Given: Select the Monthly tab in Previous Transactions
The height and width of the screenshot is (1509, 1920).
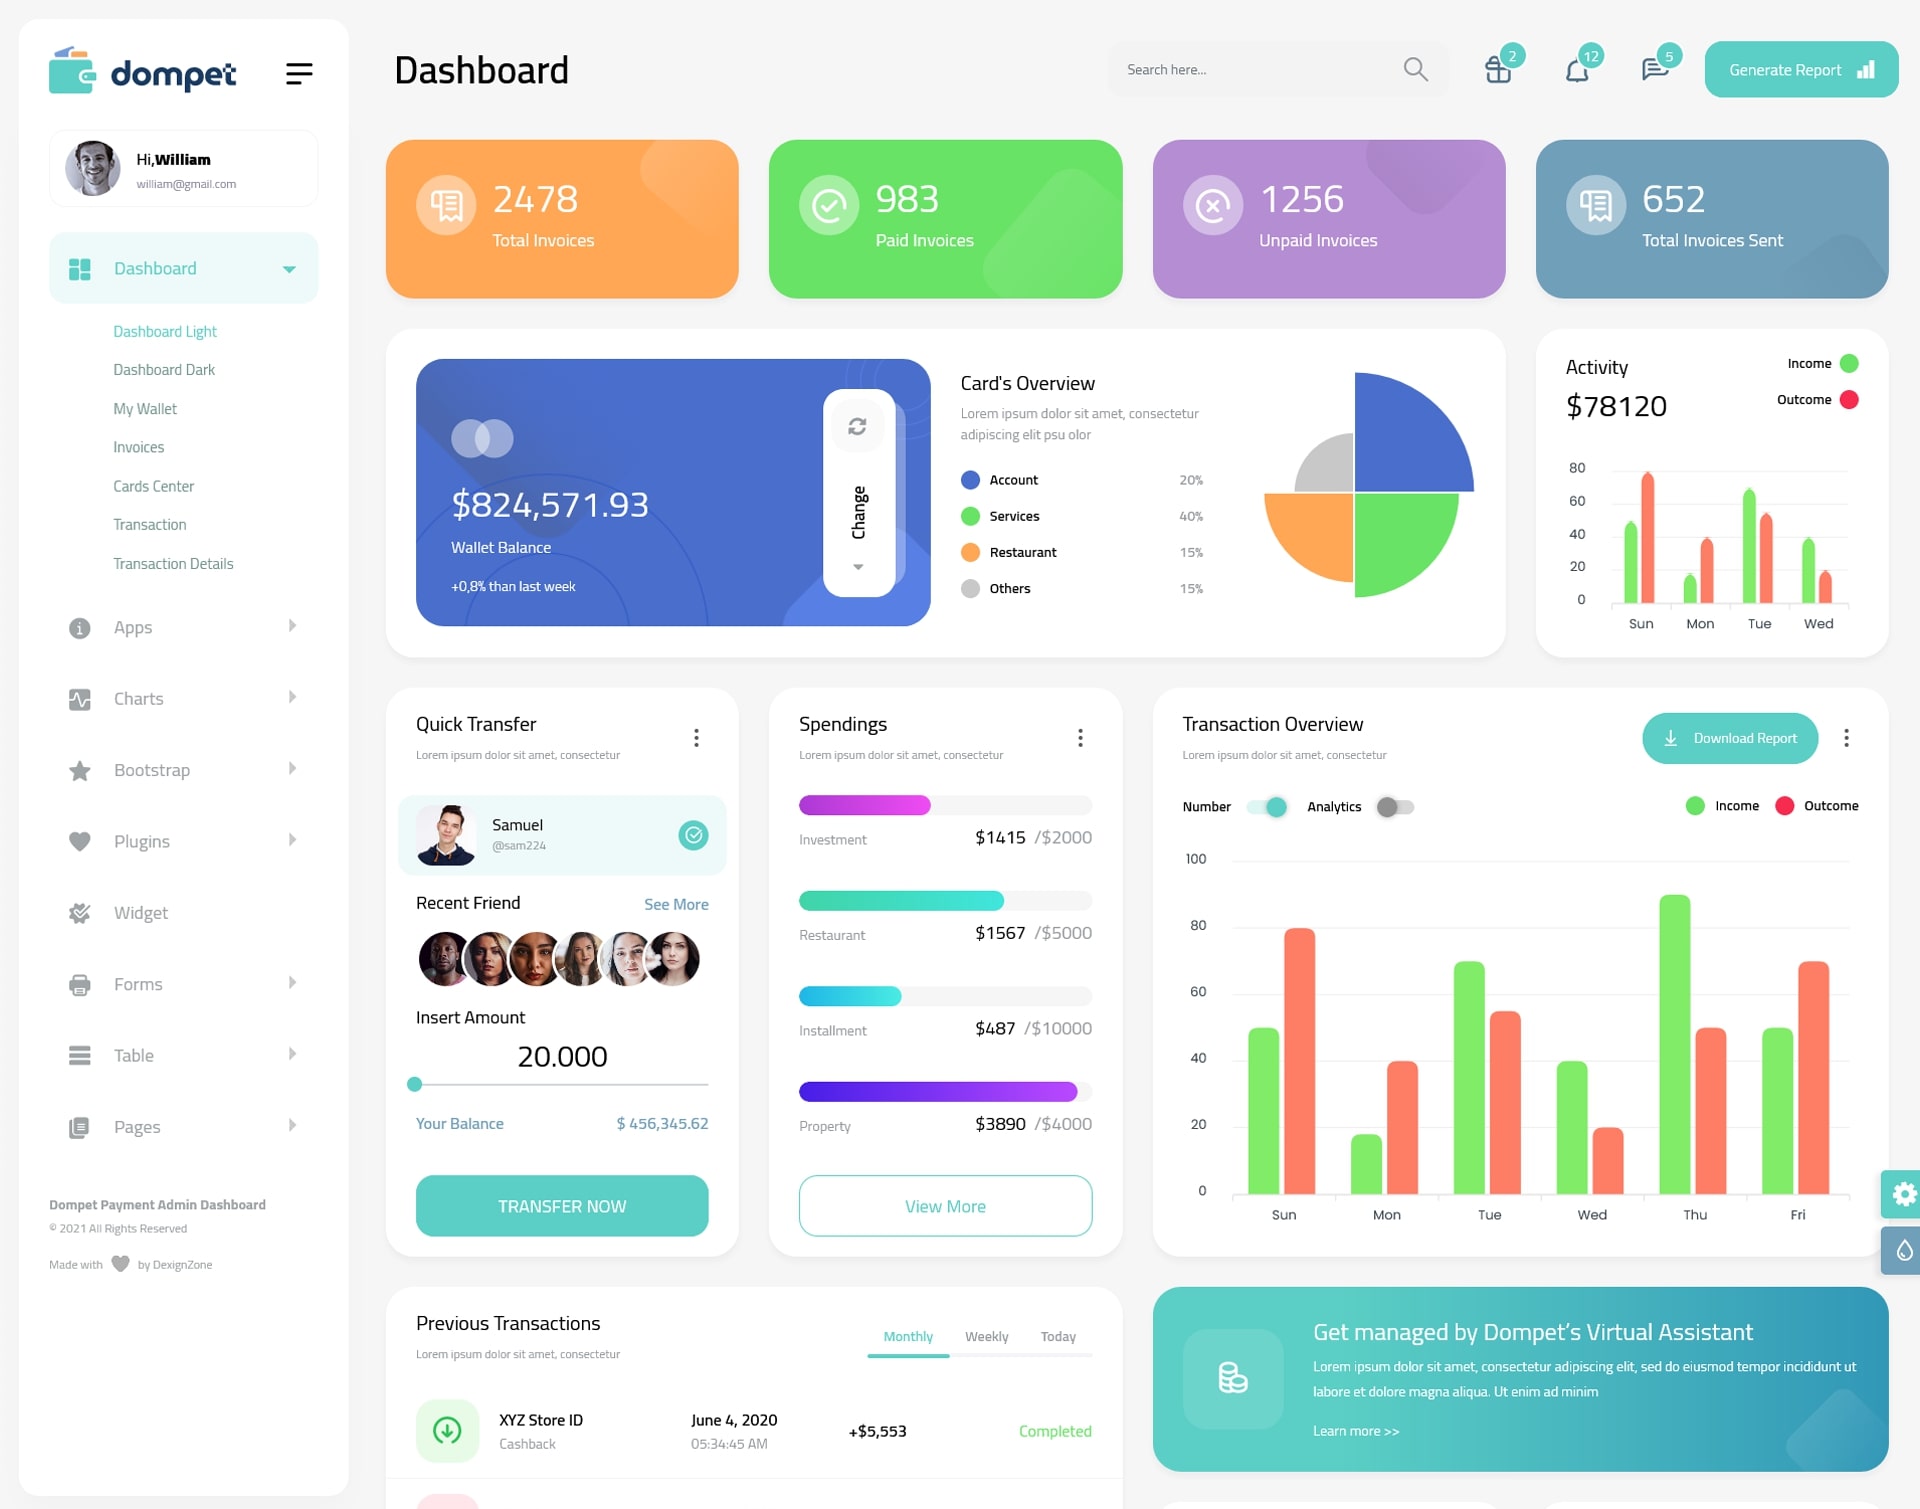Looking at the screenshot, I should pos(907,1336).
